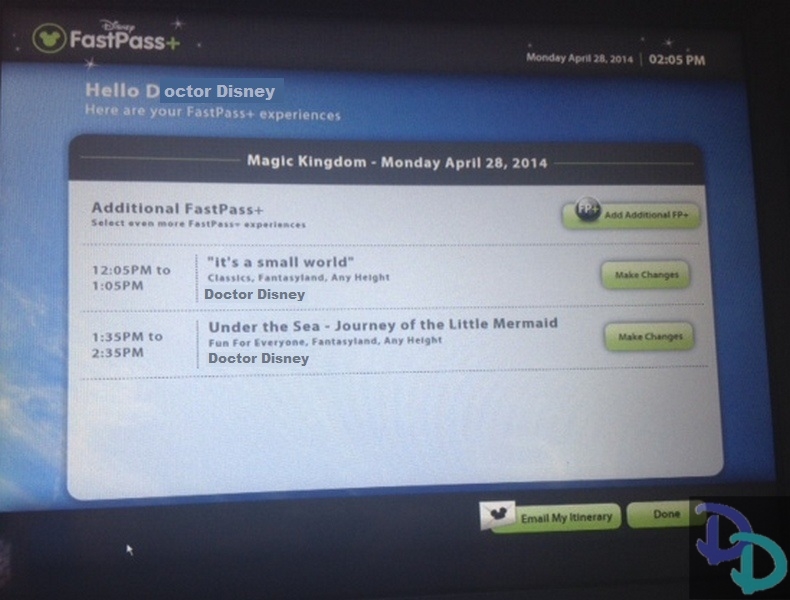Select Under the Sea - Journey of the Little Mermaid
This screenshot has height=600, width=790.
pyautogui.click(x=382, y=324)
